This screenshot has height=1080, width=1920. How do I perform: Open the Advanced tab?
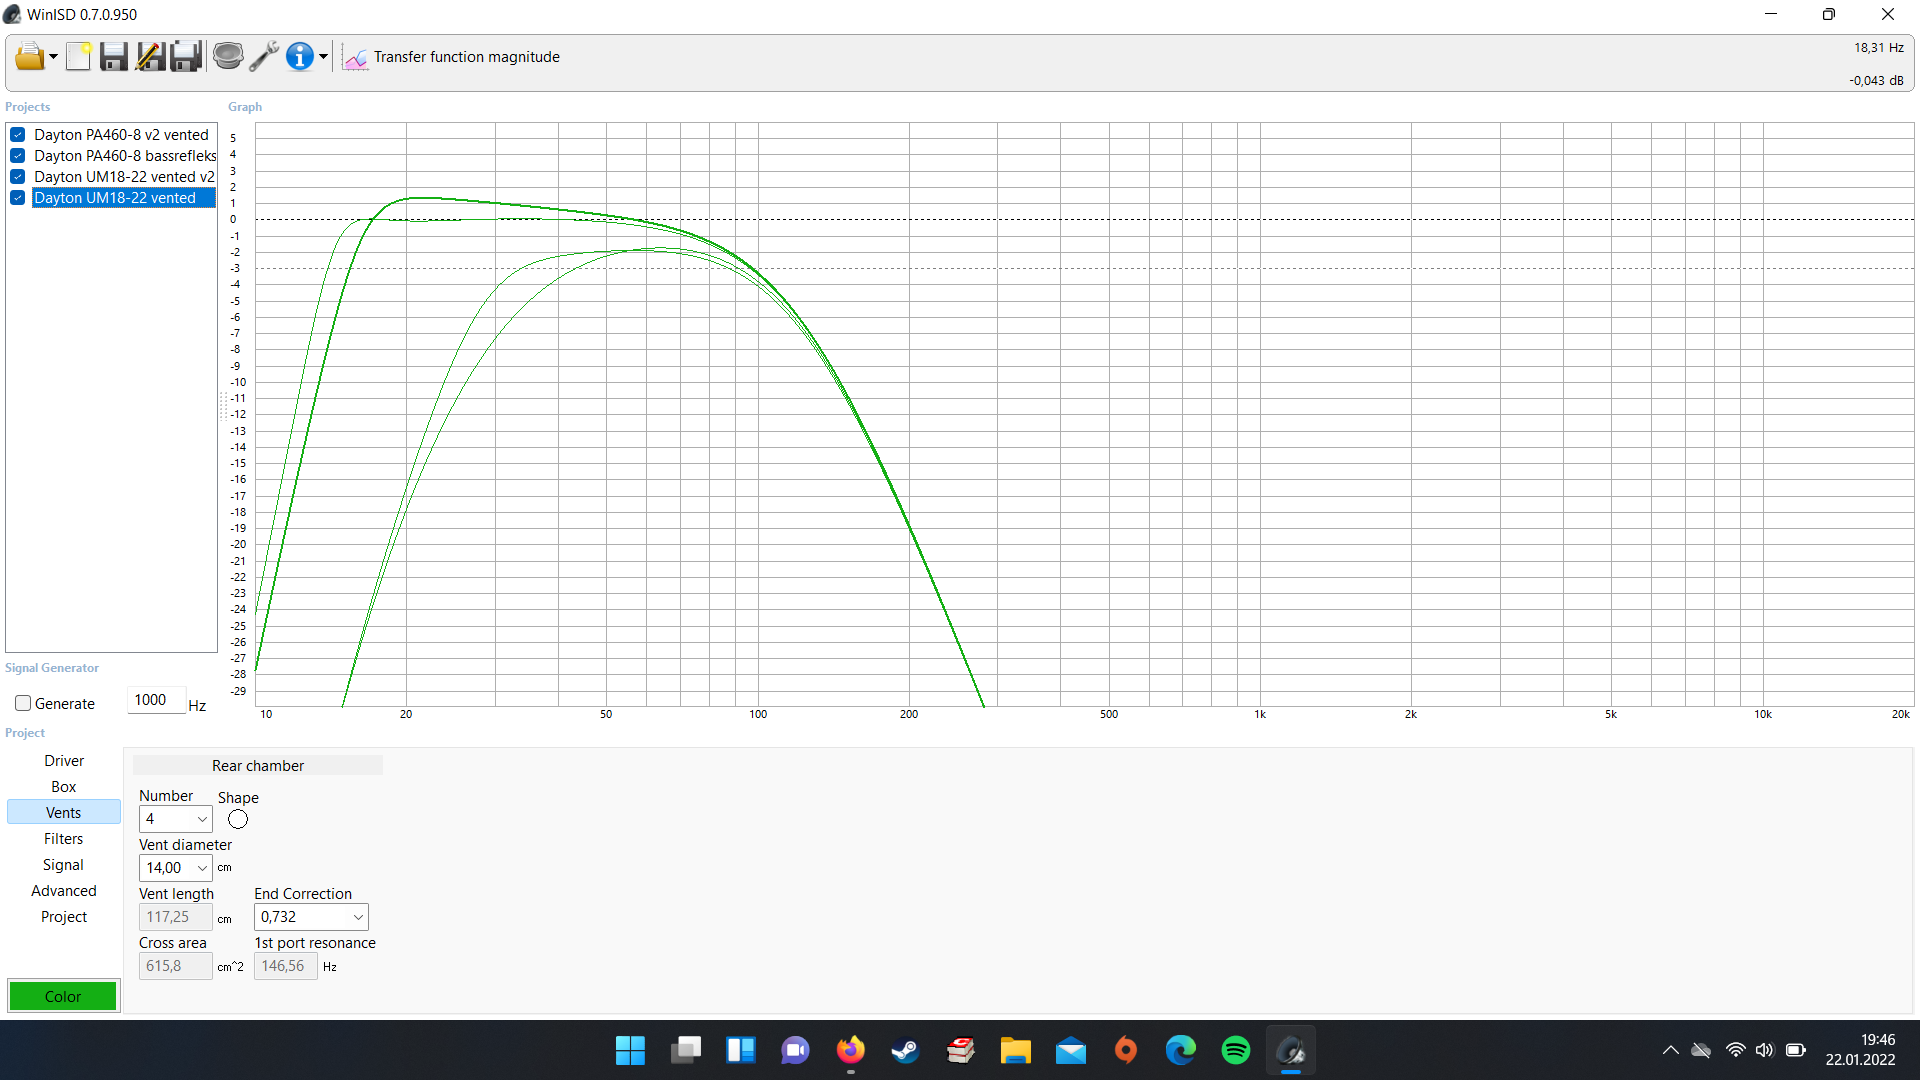[64, 891]
